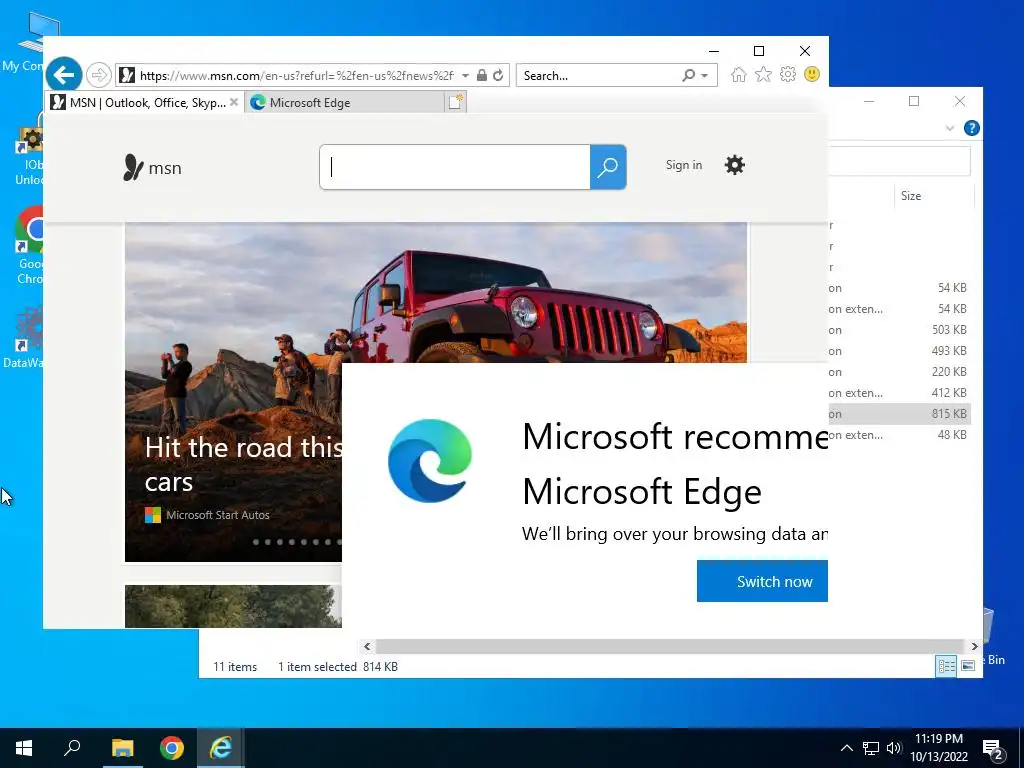Switch File Explorer to large icons view
1024x768 pixels.
pyautogui.click(x=968, y=665)
